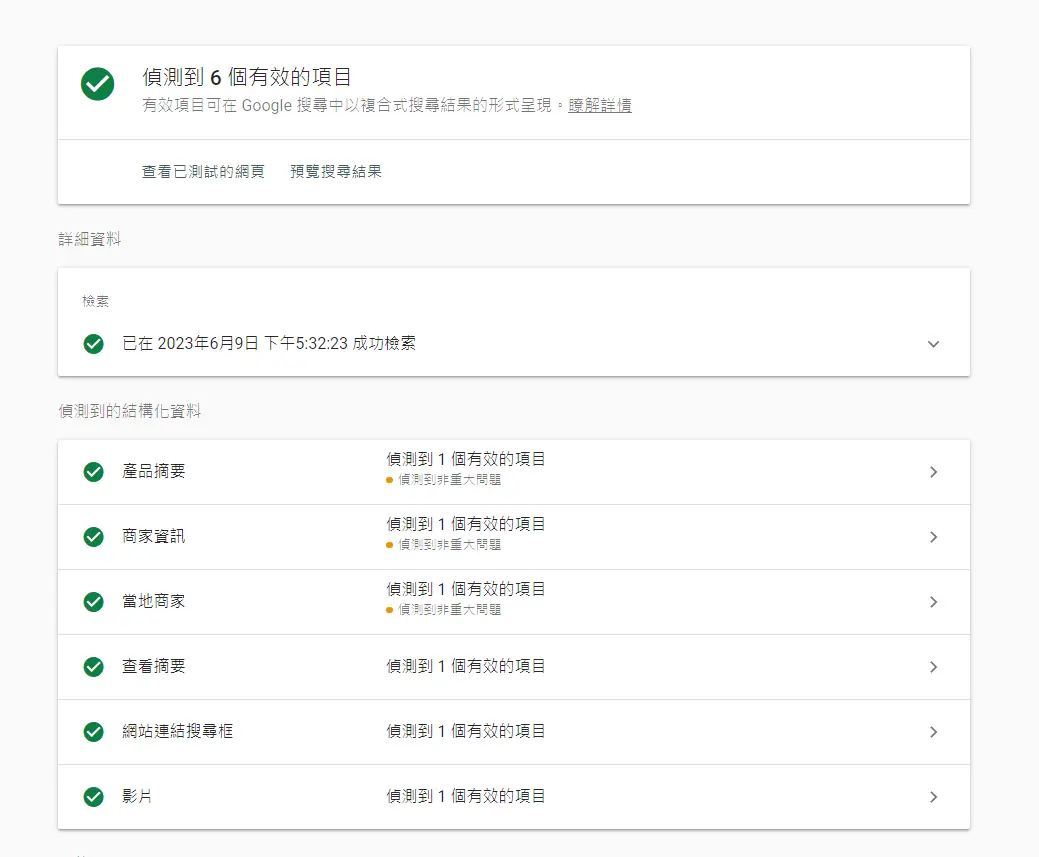Click the green check icon beside 成功檢索

[x=94, y=344]
